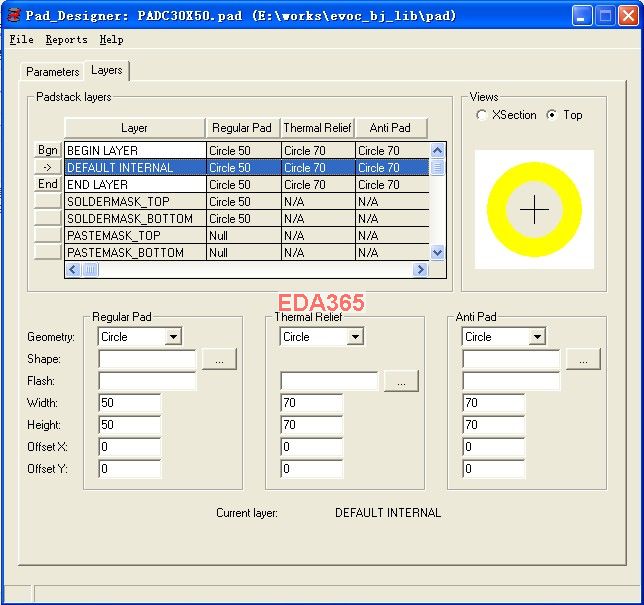
Task: Click the yellow pad preview thumbnail
Action: point(534,209)
